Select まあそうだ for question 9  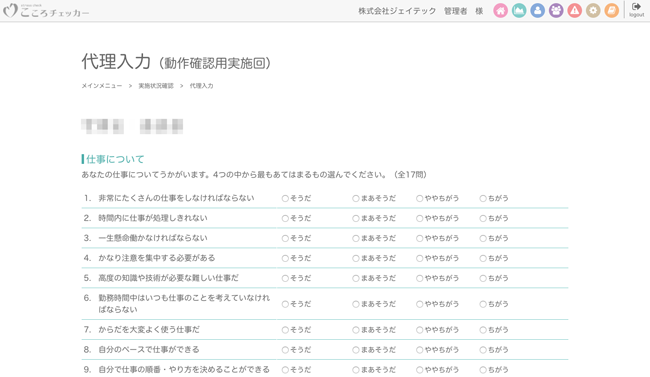[x=356, y=370]
